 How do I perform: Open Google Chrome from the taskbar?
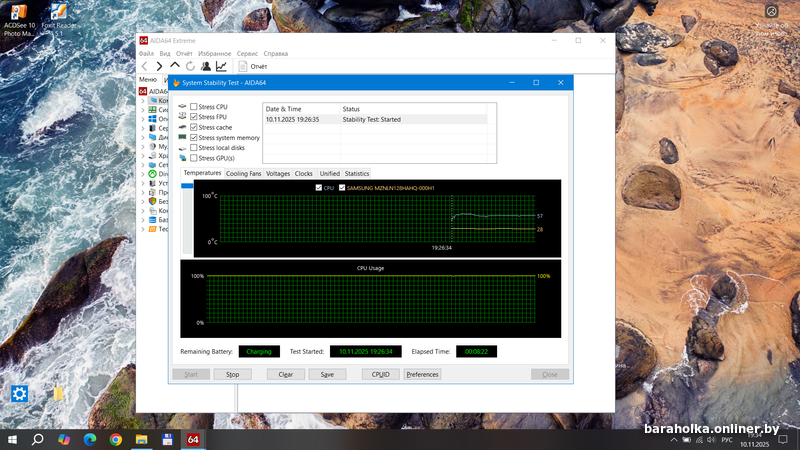click(x=116, y=439)
